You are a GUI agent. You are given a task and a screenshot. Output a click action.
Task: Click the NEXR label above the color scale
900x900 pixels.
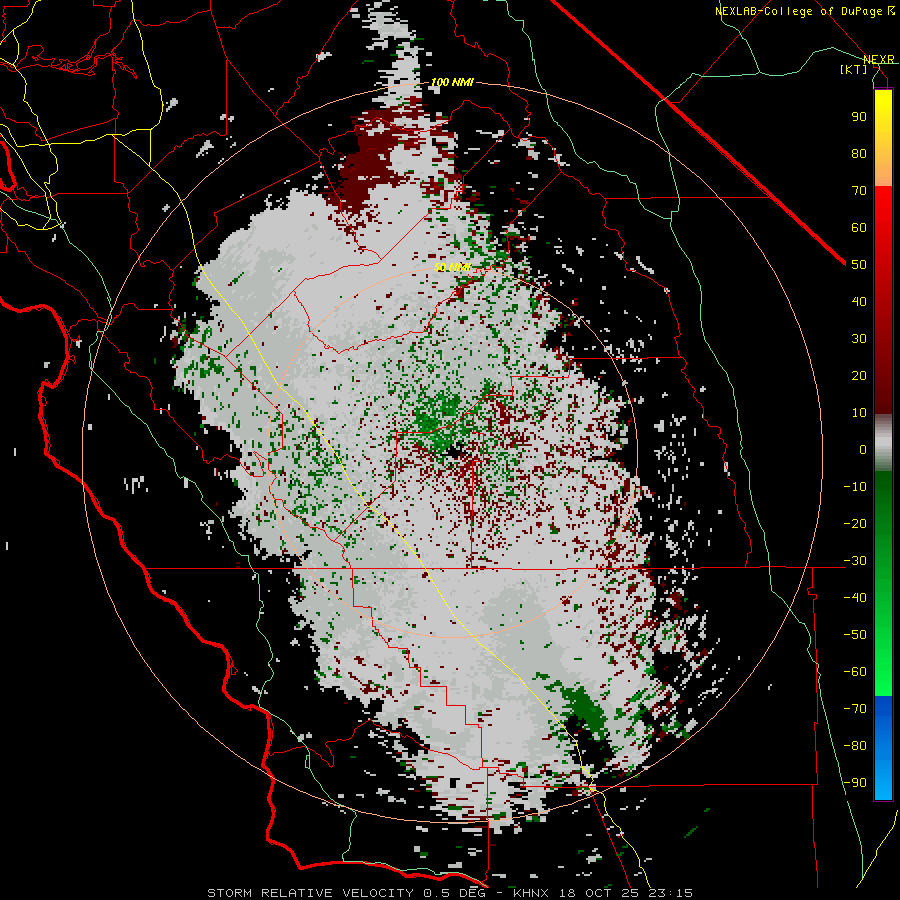point(879,59)
